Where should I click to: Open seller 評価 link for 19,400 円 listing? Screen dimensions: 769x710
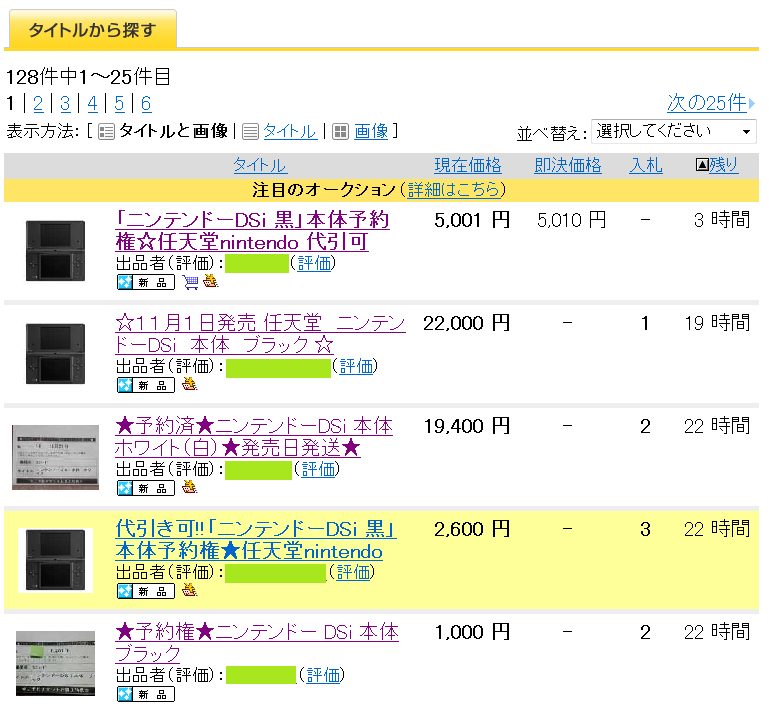point(318,469)
